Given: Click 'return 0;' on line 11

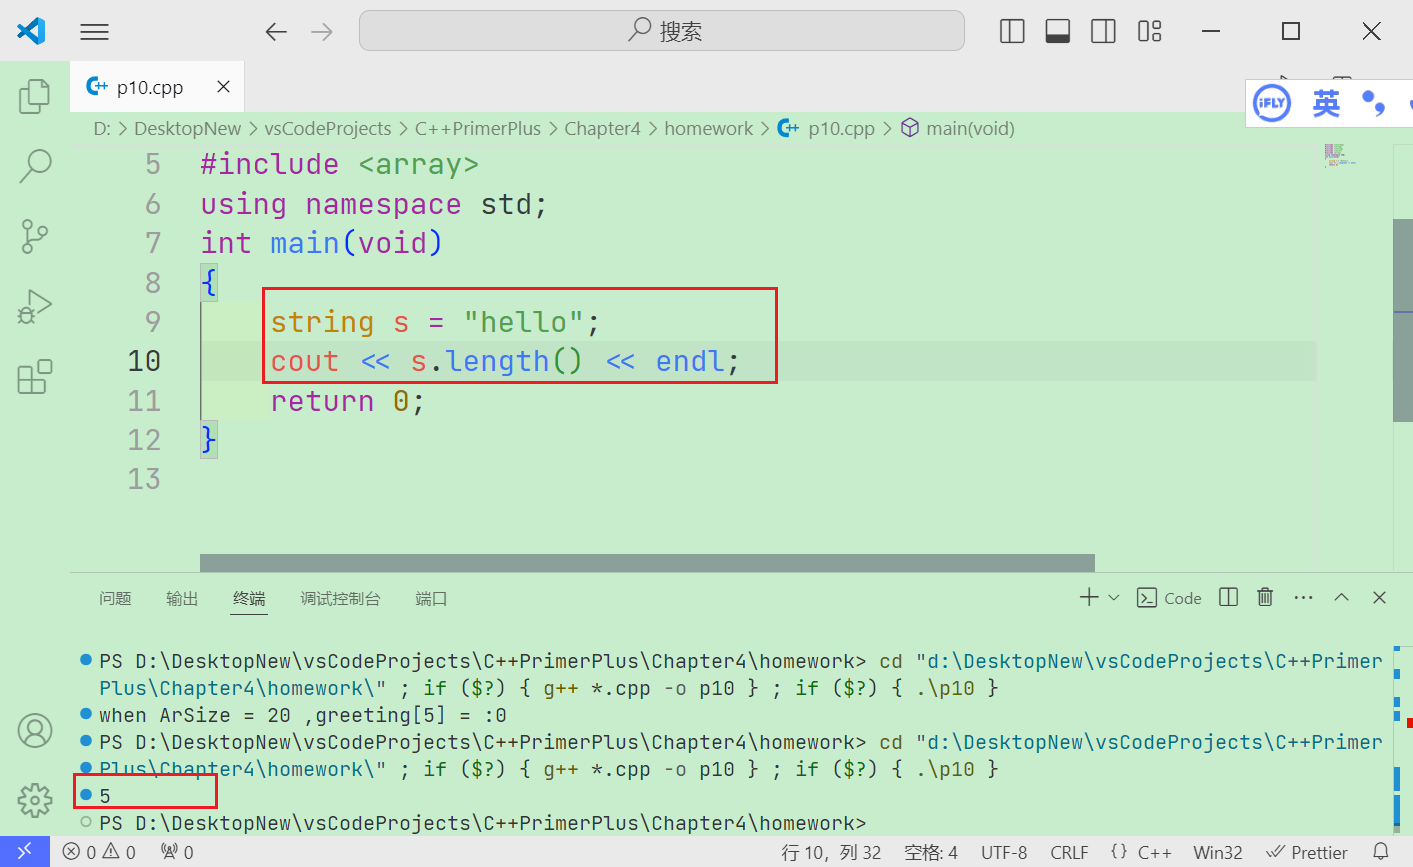Looking at the screenshot, I should (x=348, y=401).
